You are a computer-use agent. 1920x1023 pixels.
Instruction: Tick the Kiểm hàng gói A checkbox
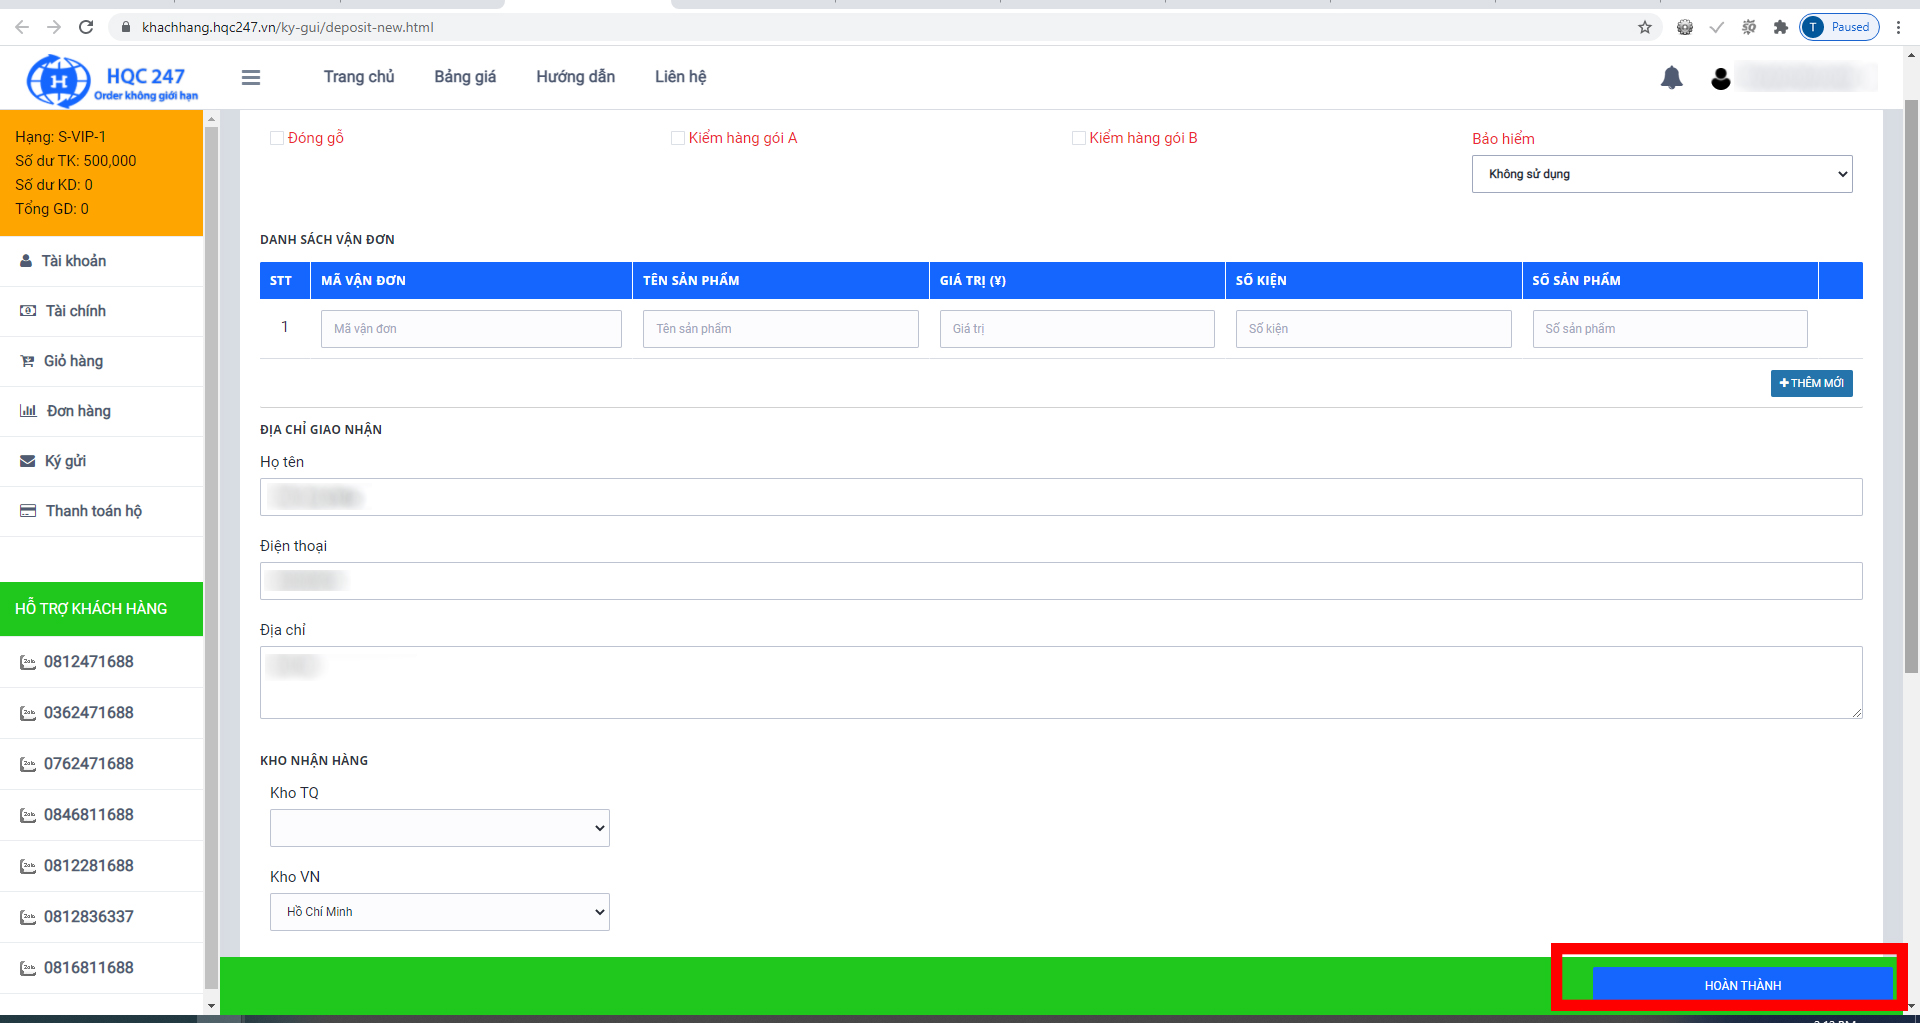678,138
